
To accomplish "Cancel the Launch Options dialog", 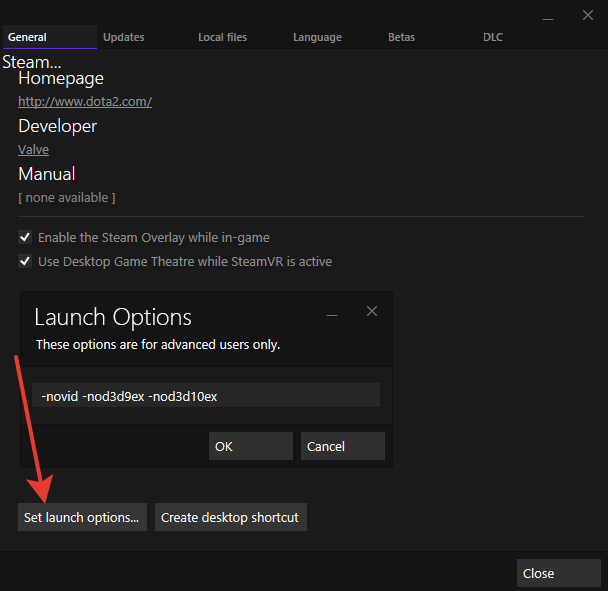I will tap(342, 446).
